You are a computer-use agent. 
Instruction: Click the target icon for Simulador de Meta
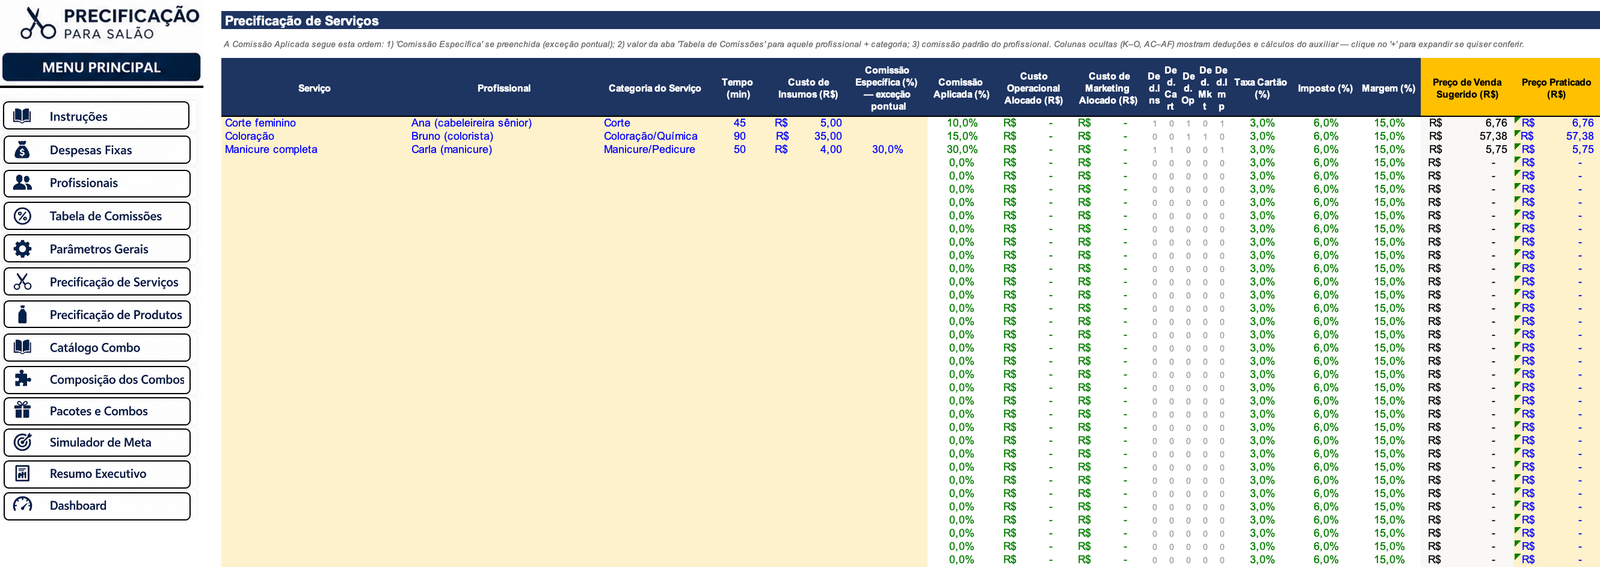23,442
